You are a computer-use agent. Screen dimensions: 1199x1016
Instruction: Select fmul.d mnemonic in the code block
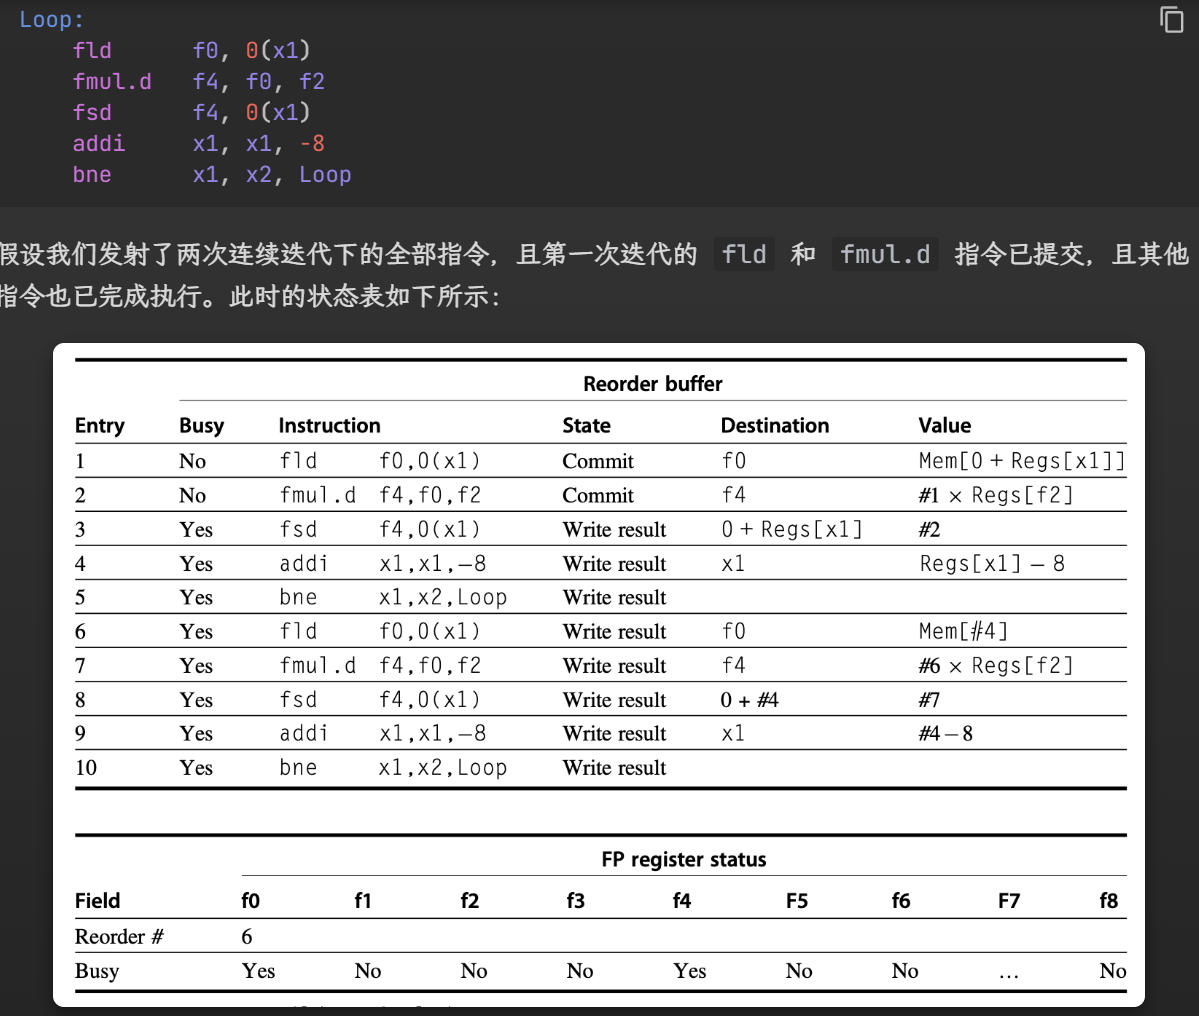tap(112, 81)
